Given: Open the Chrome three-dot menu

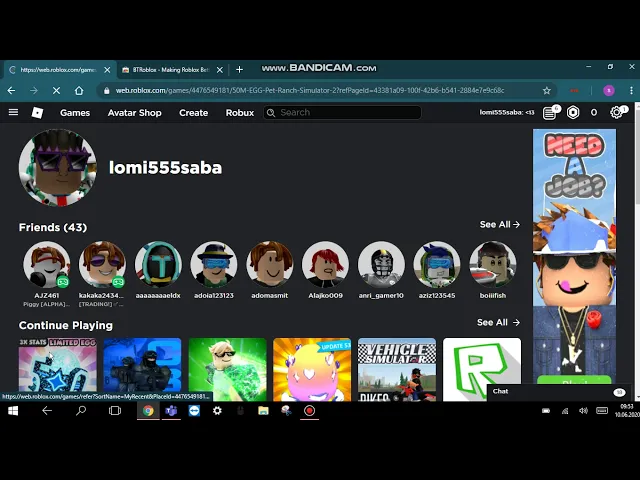Looking at the screenshot, I should (631, 90).
